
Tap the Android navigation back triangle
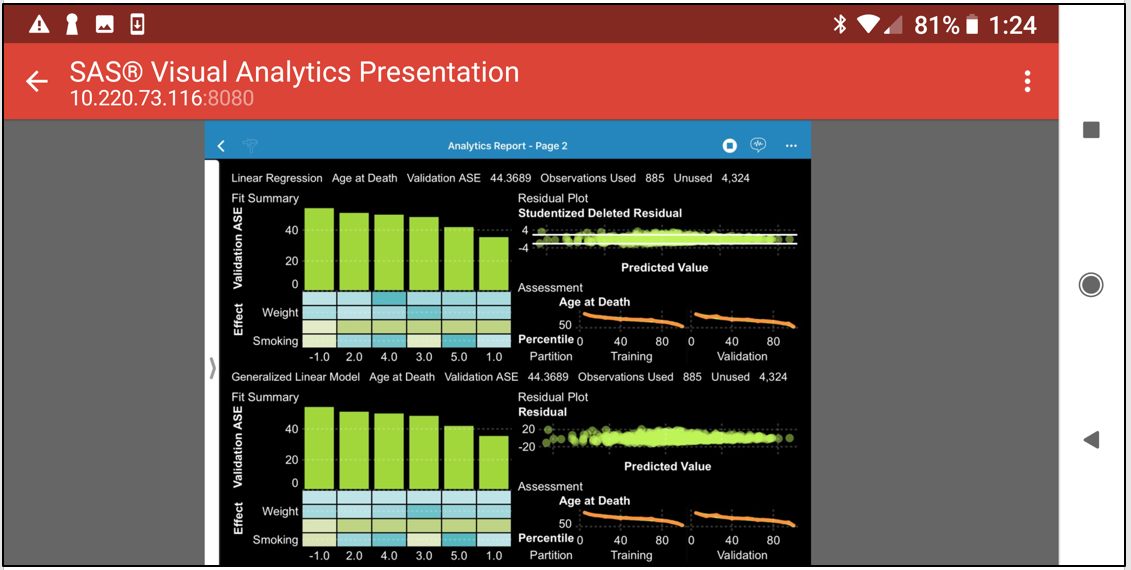1091,439
